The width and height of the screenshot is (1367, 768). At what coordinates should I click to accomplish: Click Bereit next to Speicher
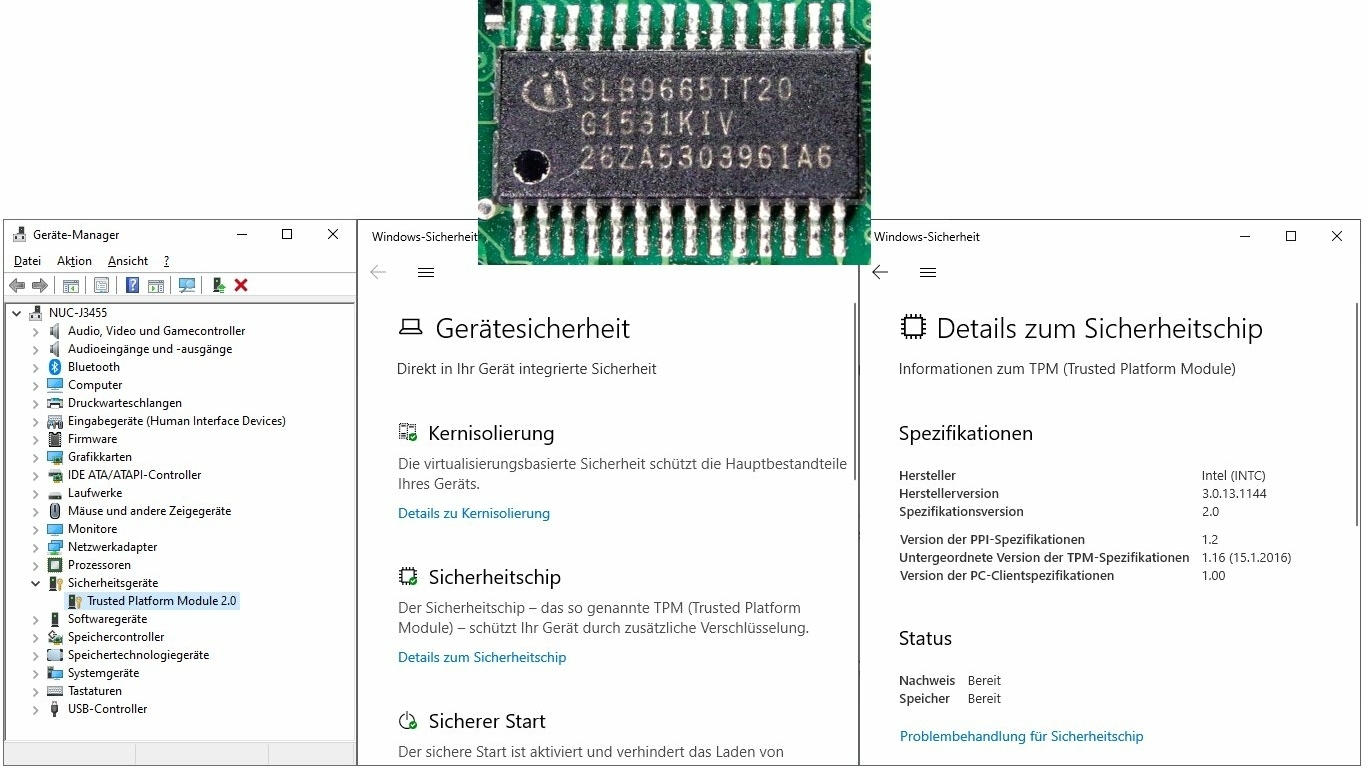(x=984, y=699)
